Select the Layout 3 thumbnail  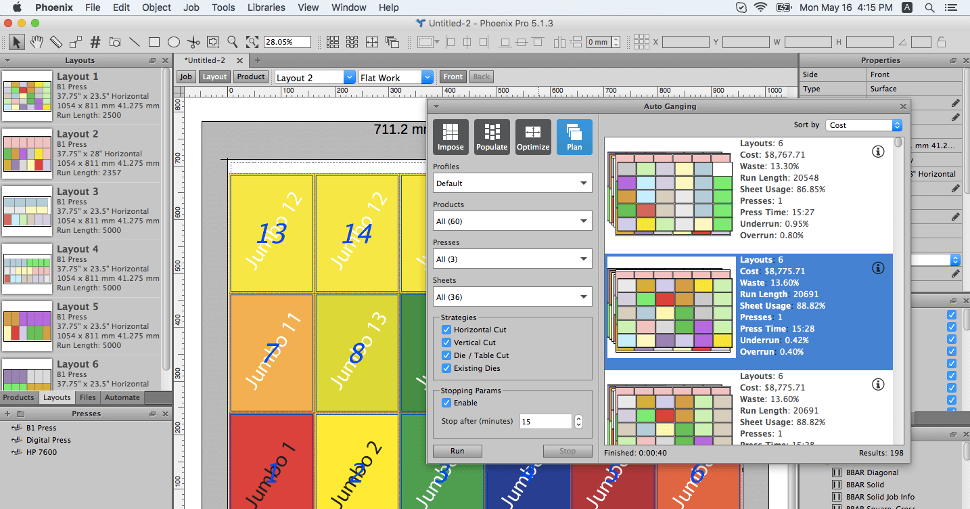pos(27,211)
